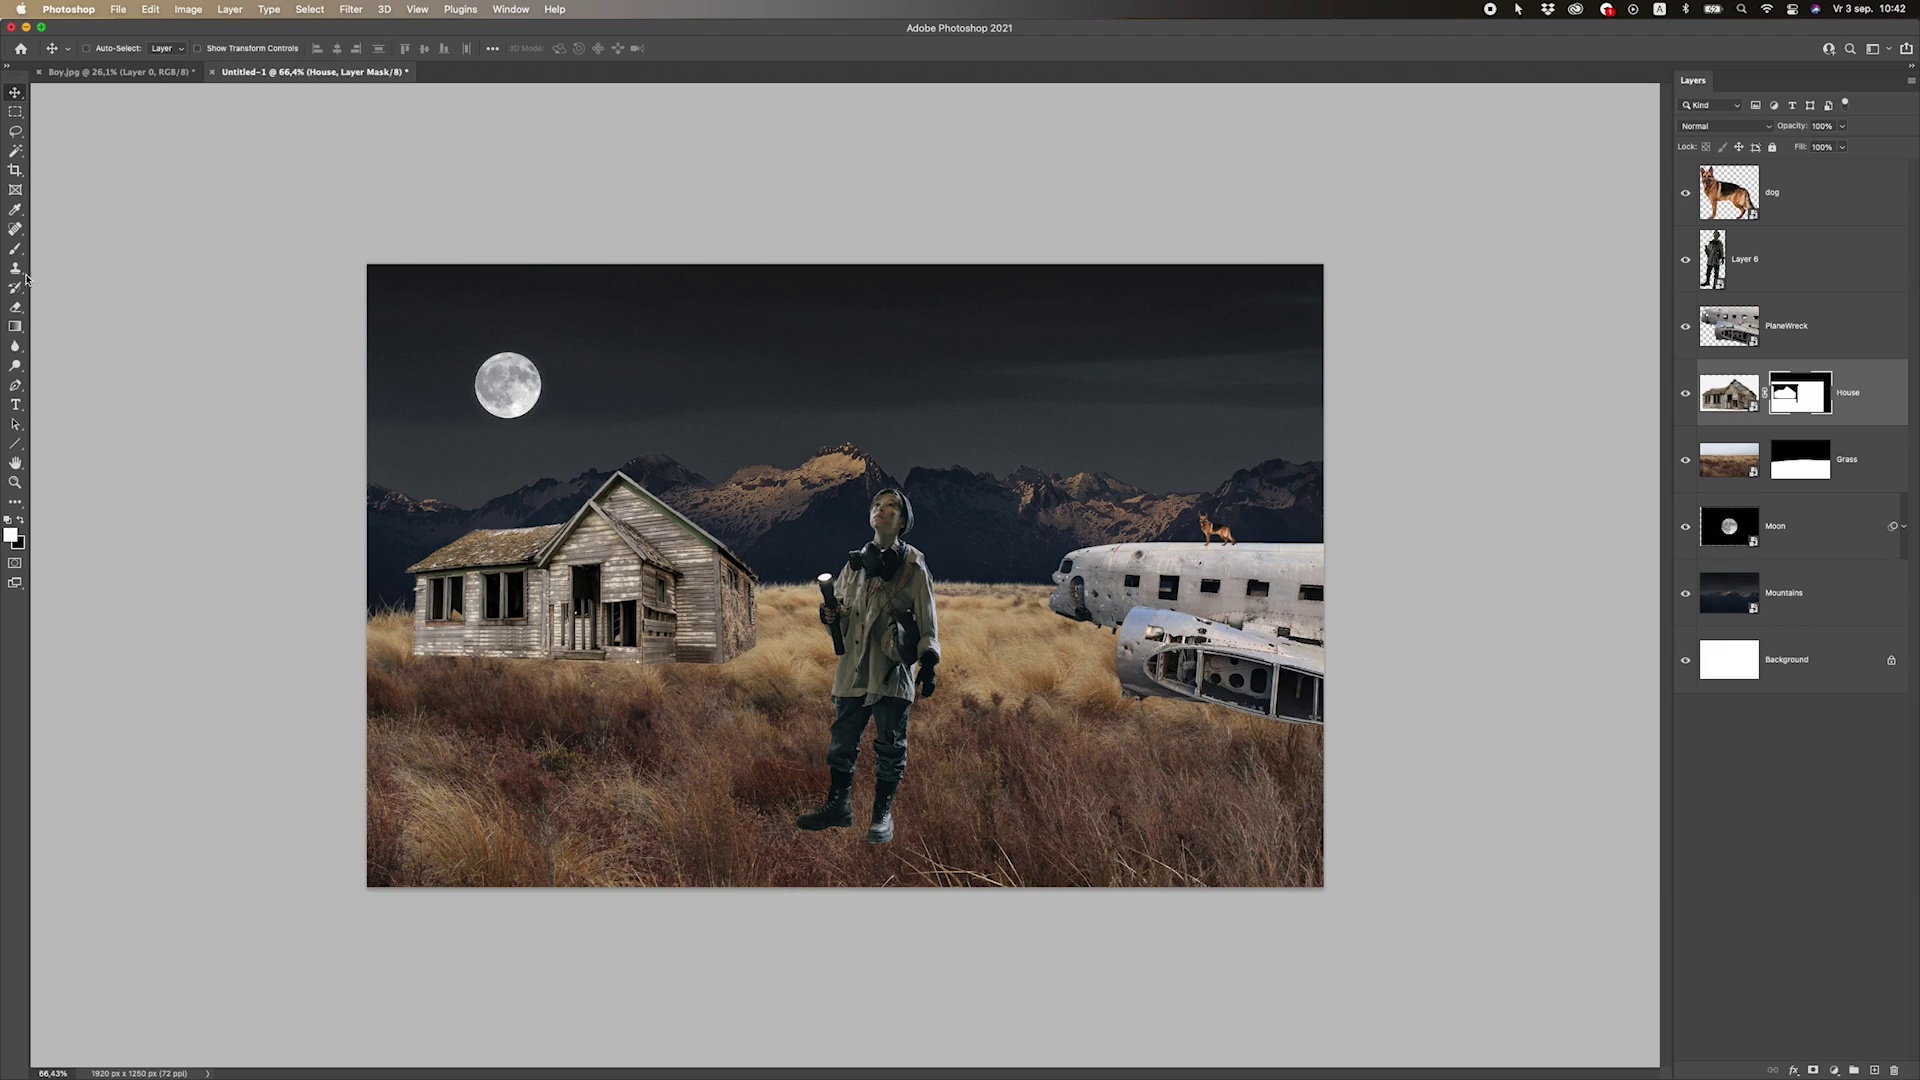Open the Layers panel menu

click(1911, 81)
